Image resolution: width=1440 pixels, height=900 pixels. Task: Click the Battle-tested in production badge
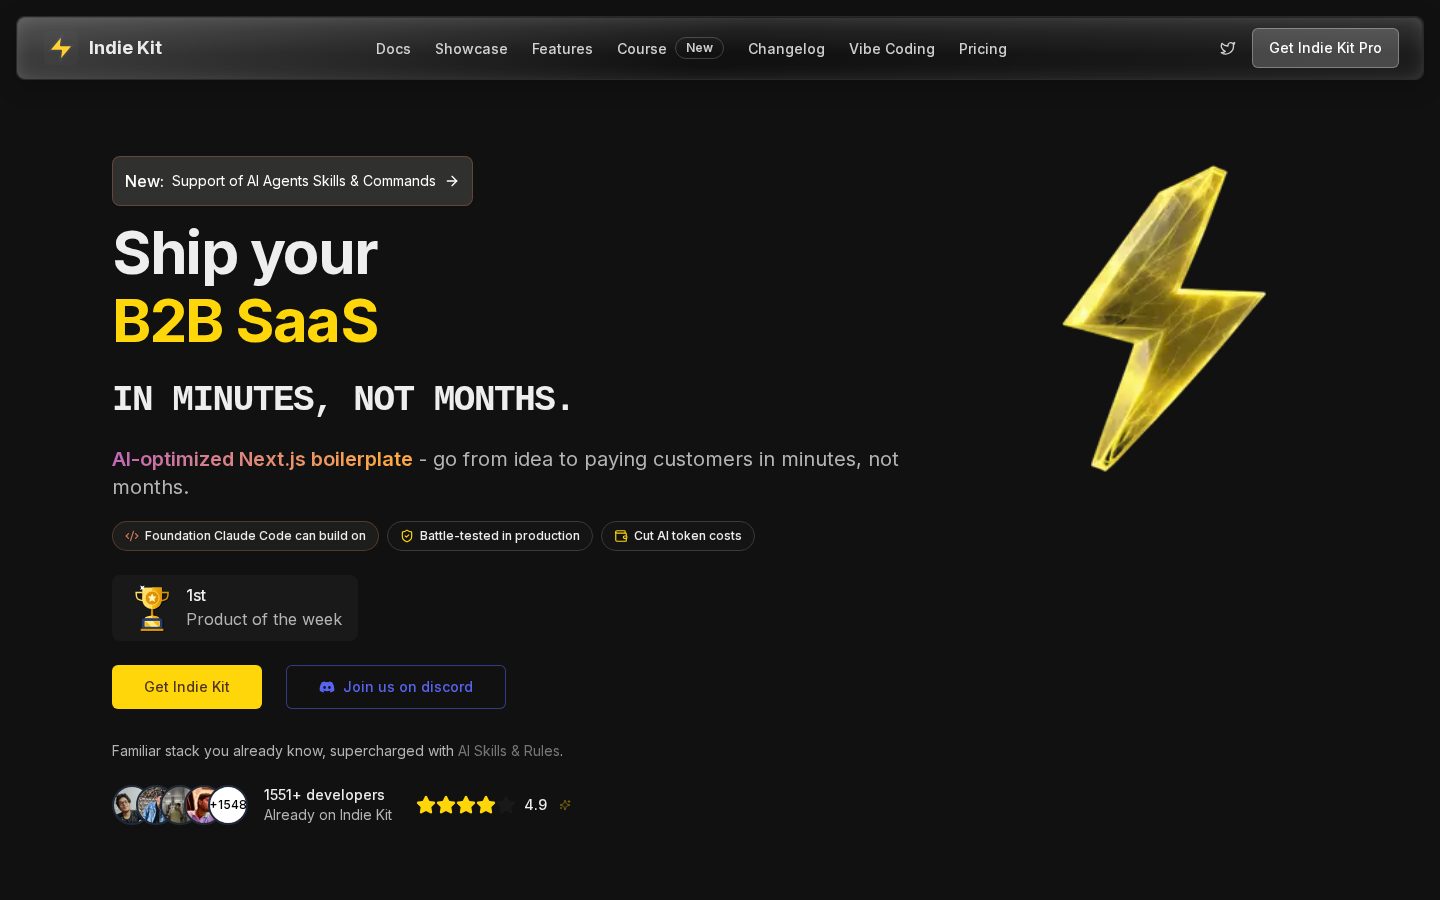click(490, 536)
